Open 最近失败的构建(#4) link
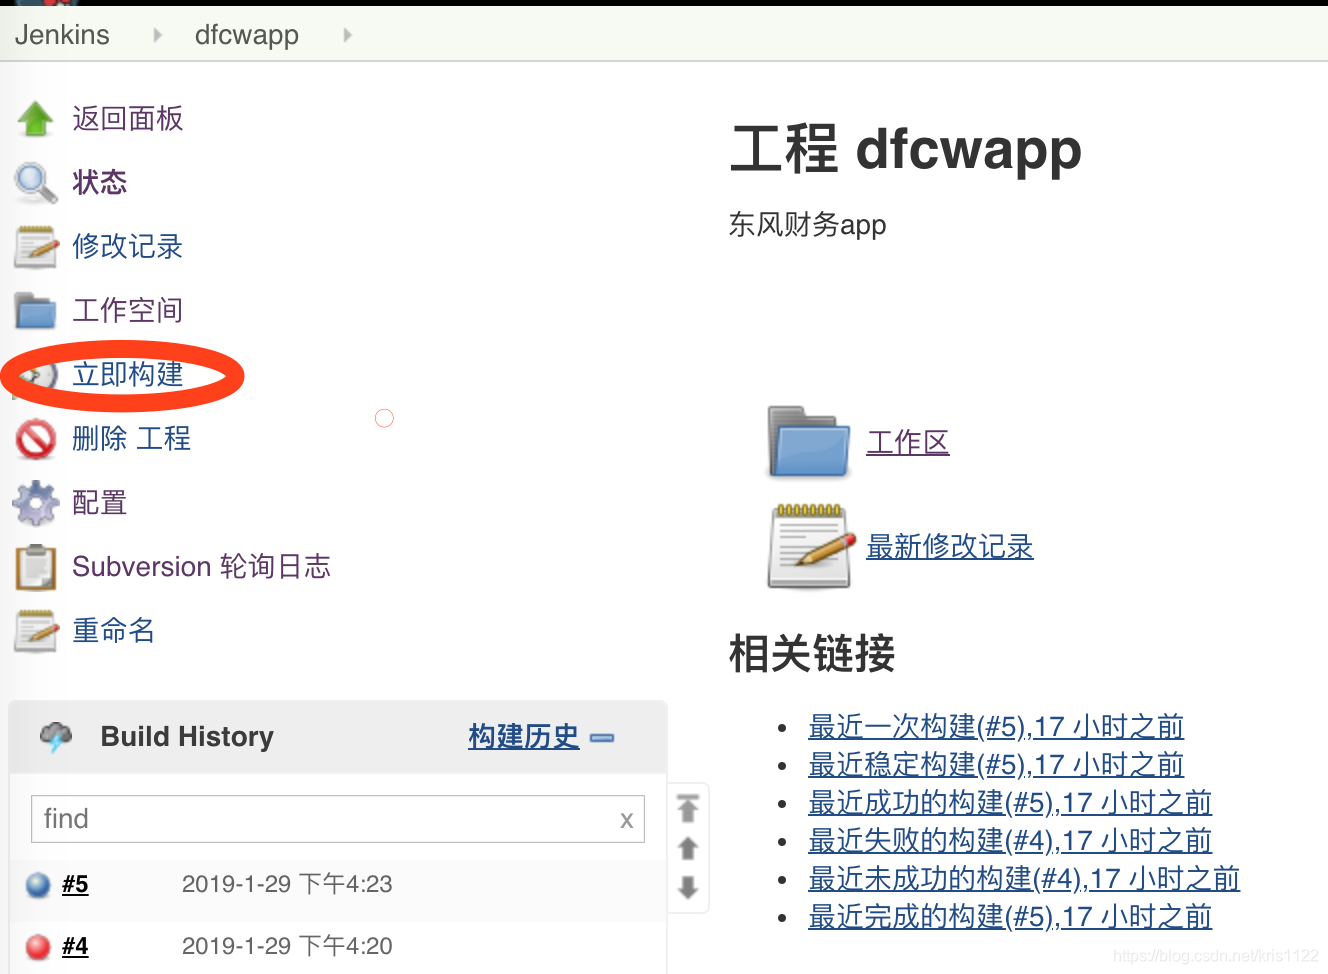1328x974 pixels. point(1010,841)
